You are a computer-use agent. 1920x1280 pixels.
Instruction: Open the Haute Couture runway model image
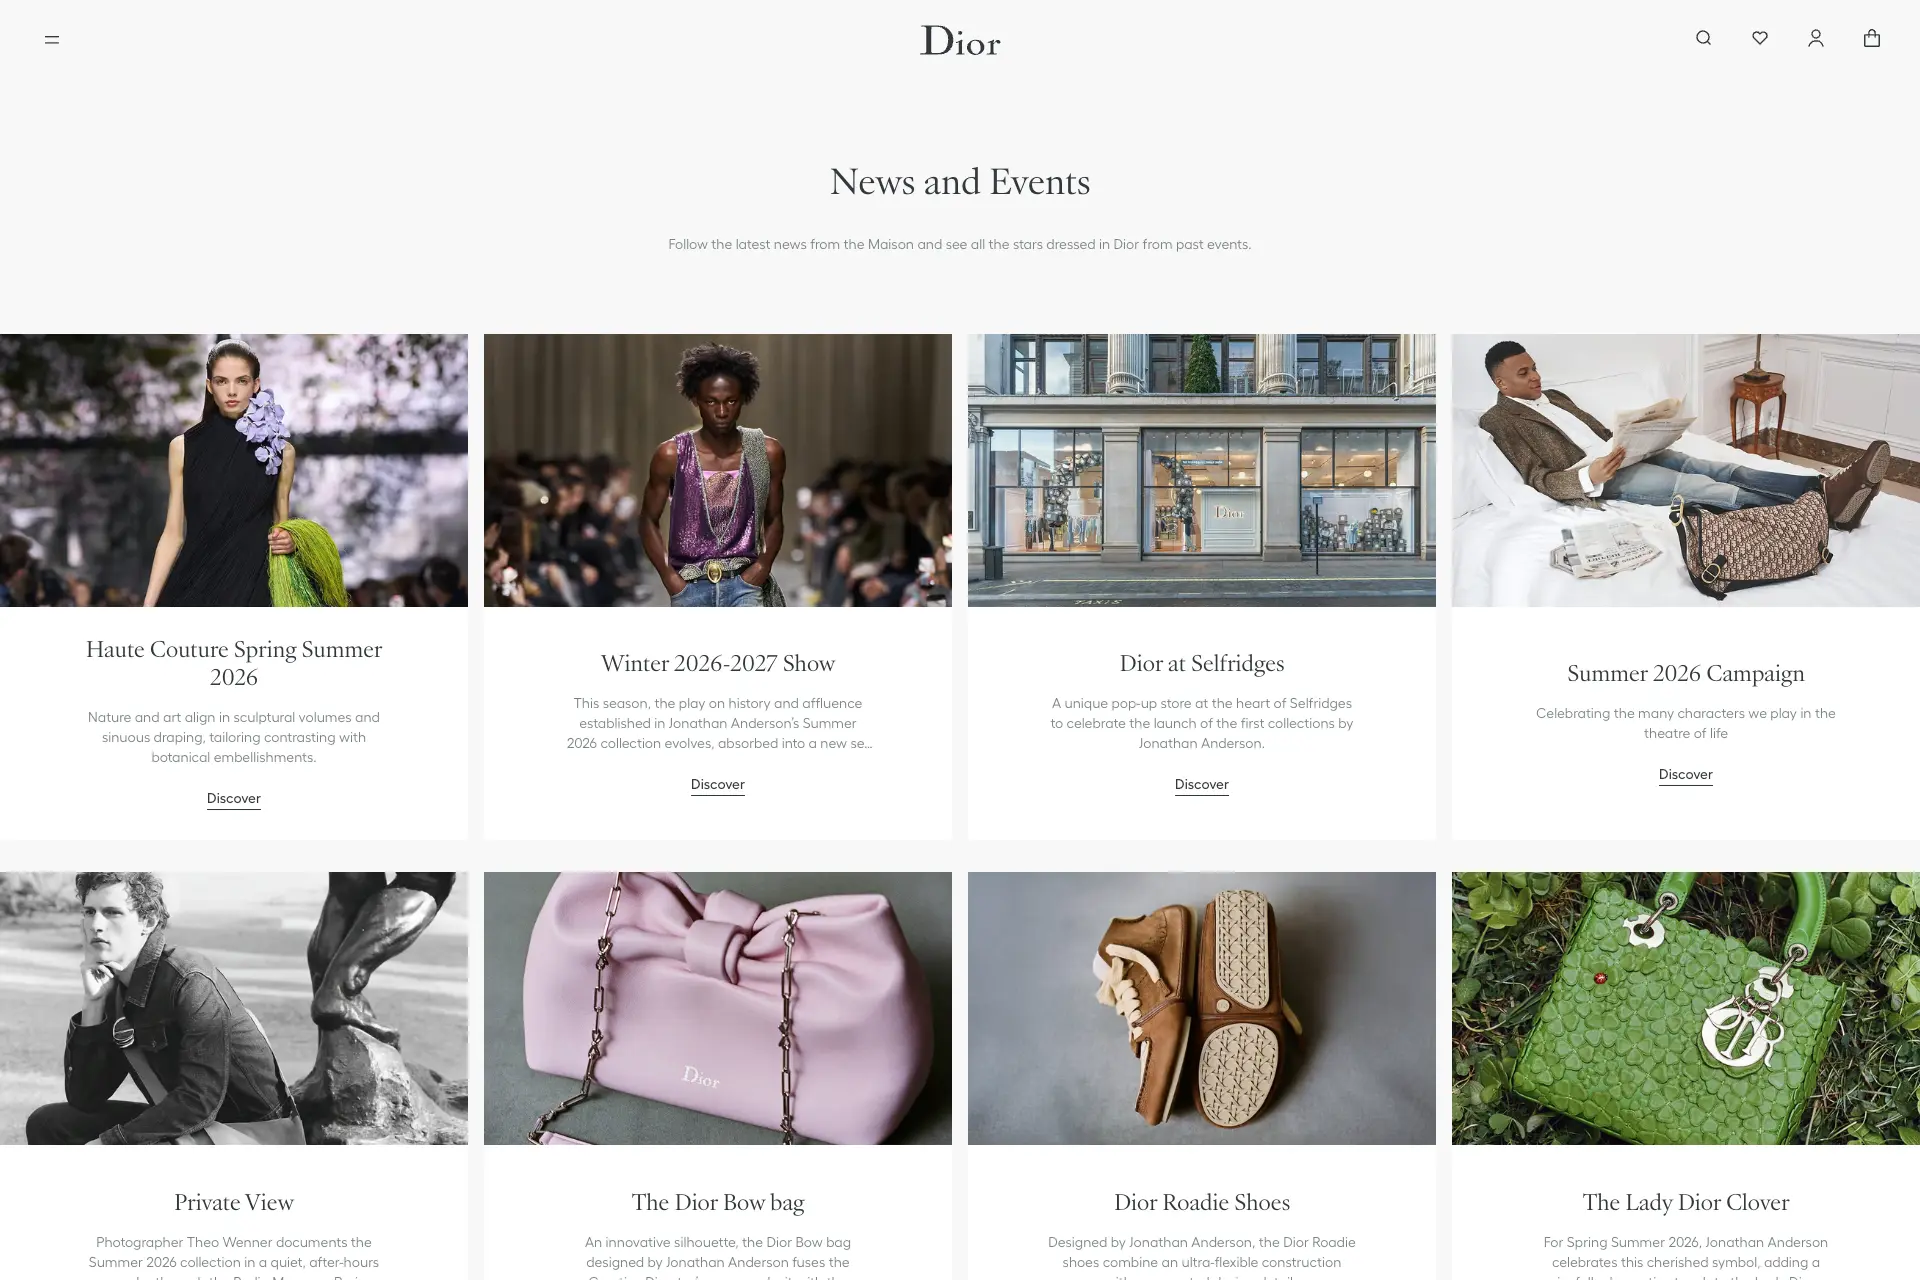click(234, 470)
